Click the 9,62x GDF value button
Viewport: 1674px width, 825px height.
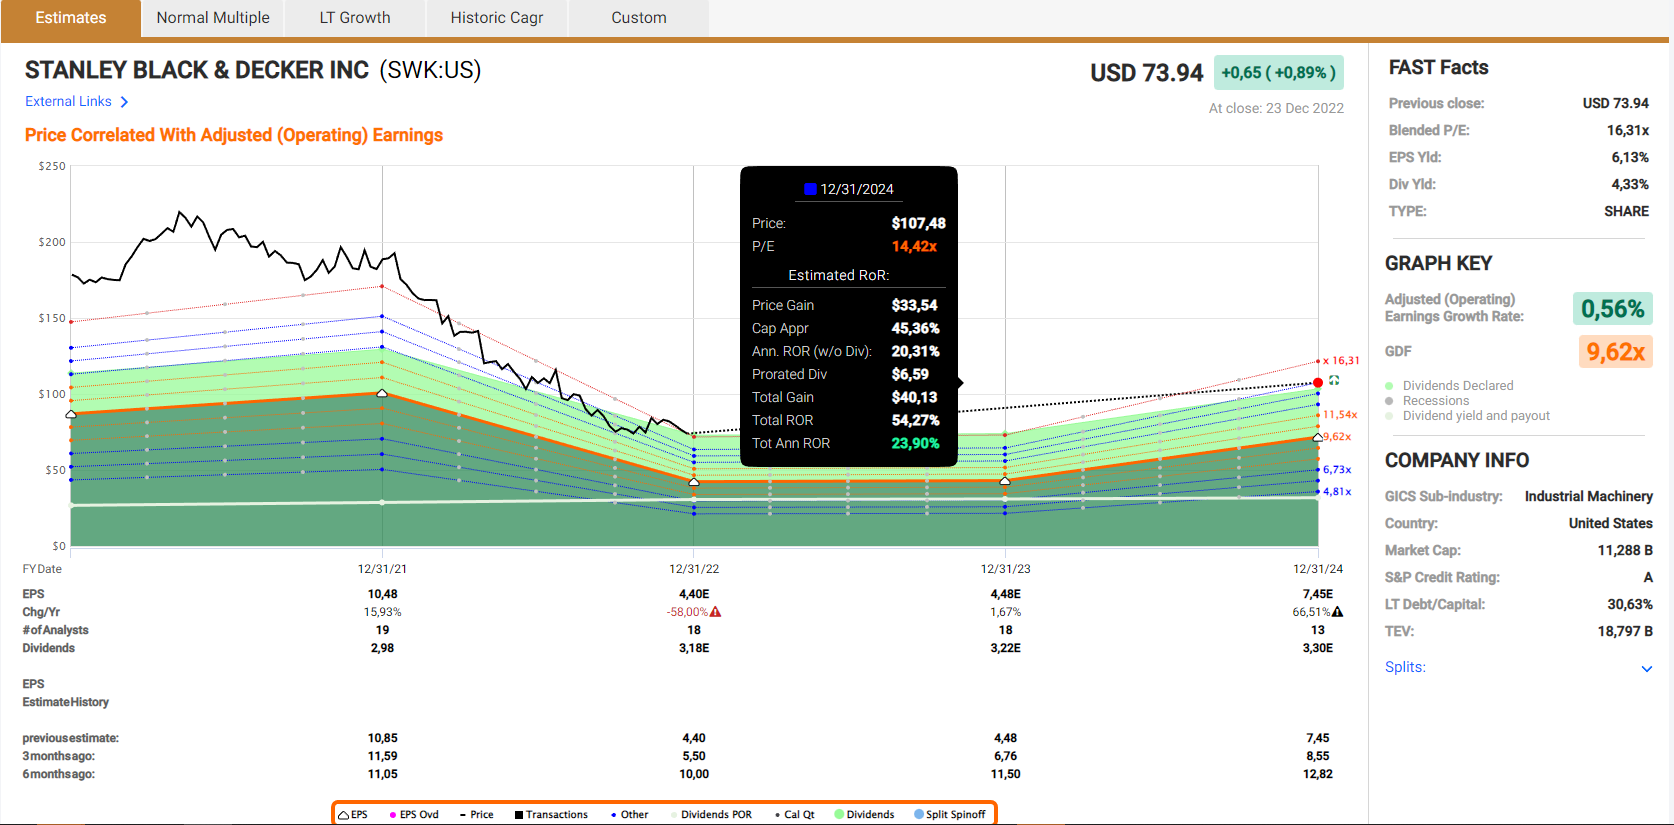[x=1615, y=352]
